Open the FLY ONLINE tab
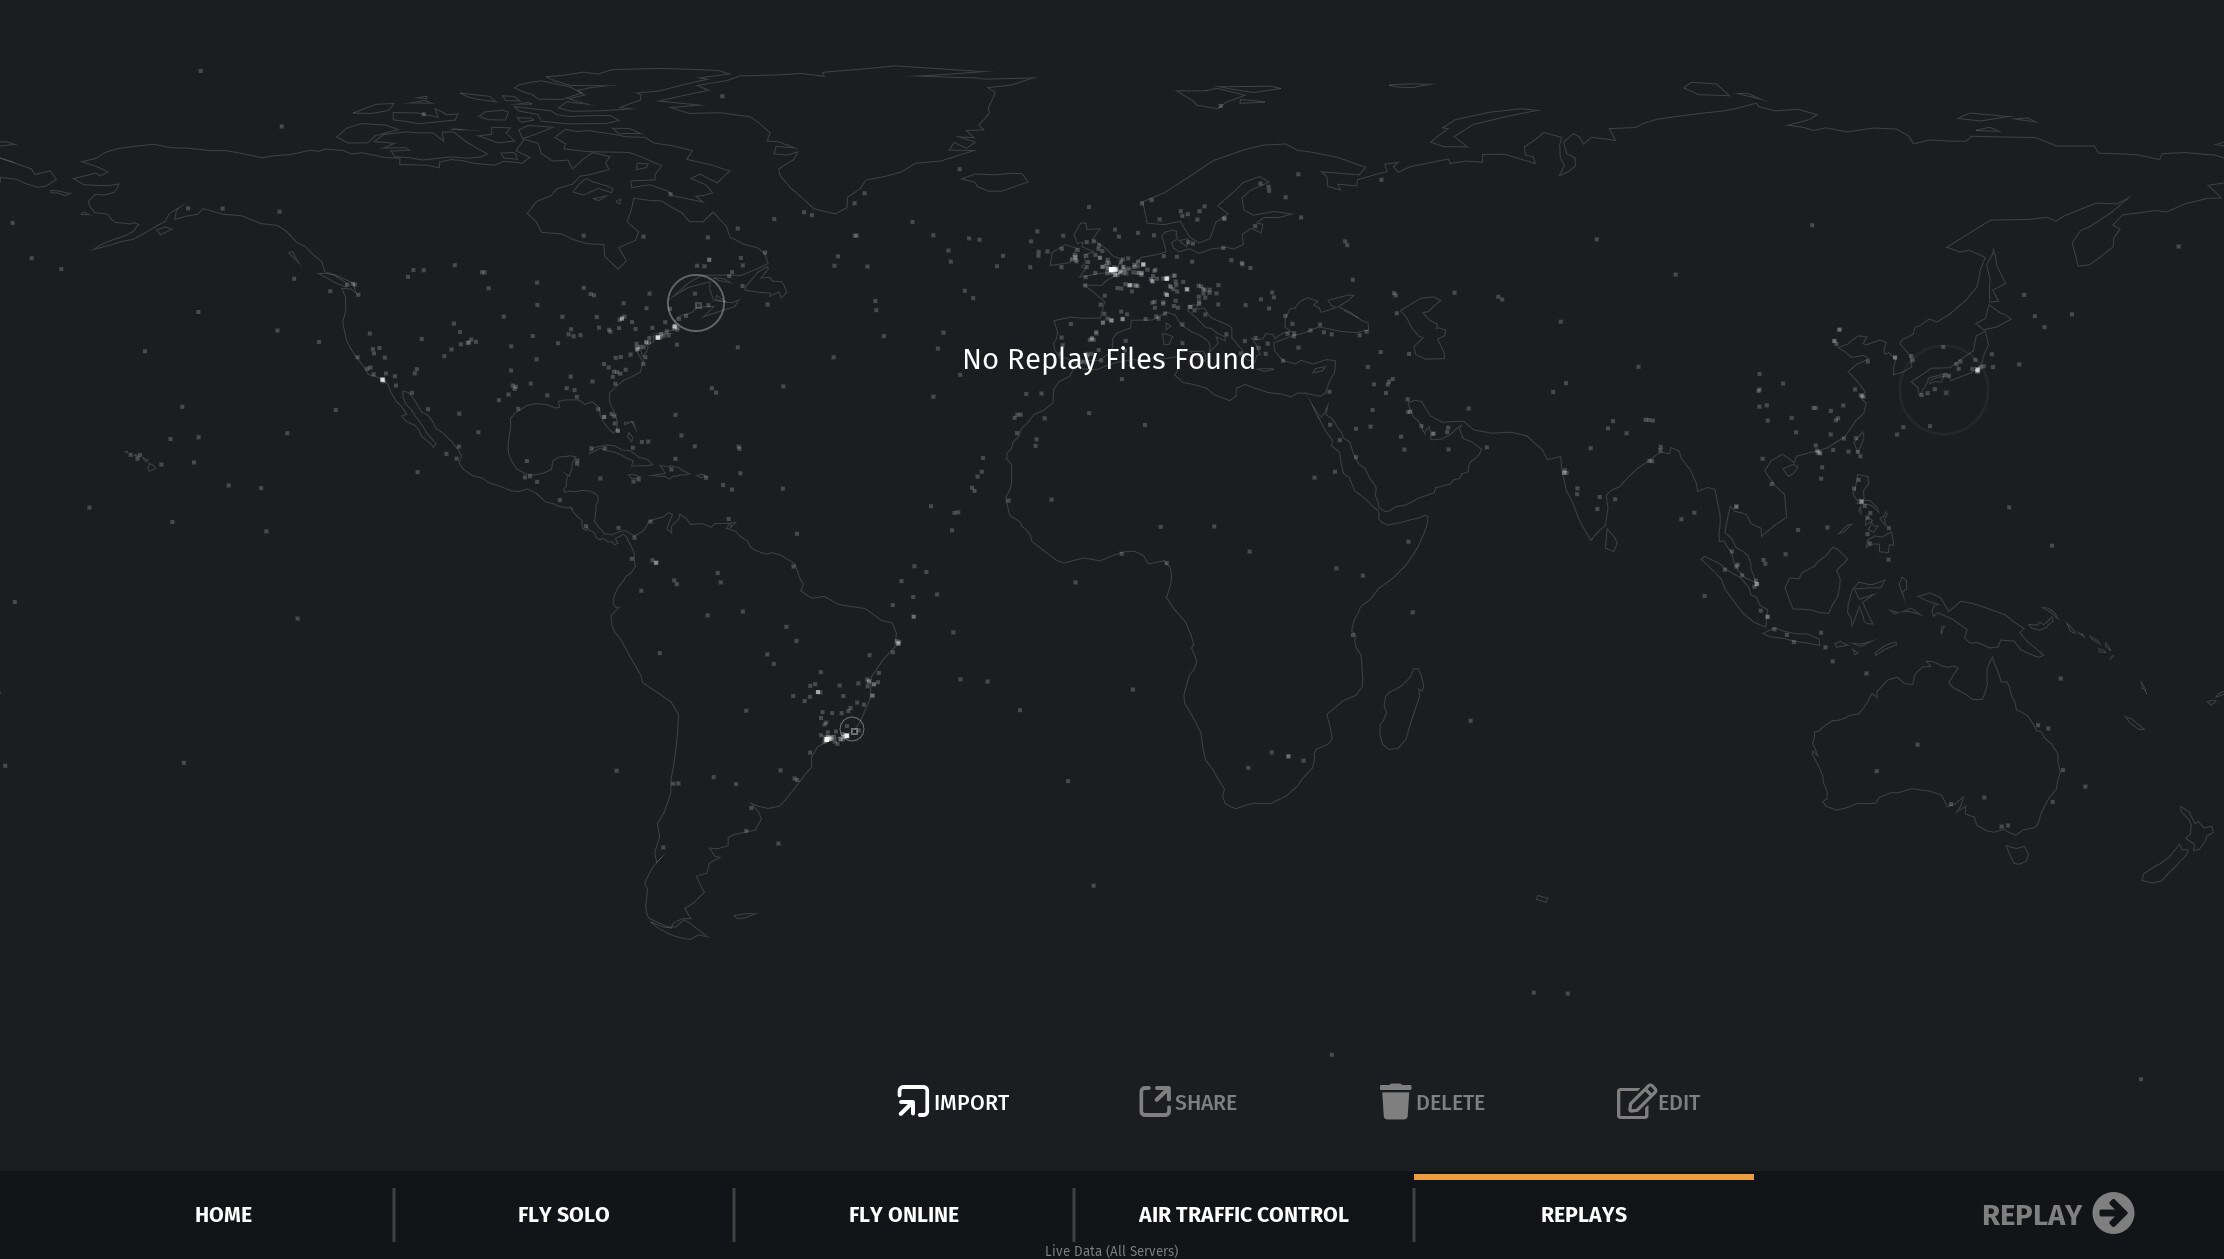Screen dimensions: 2224x1259 tap(903, 1215)
